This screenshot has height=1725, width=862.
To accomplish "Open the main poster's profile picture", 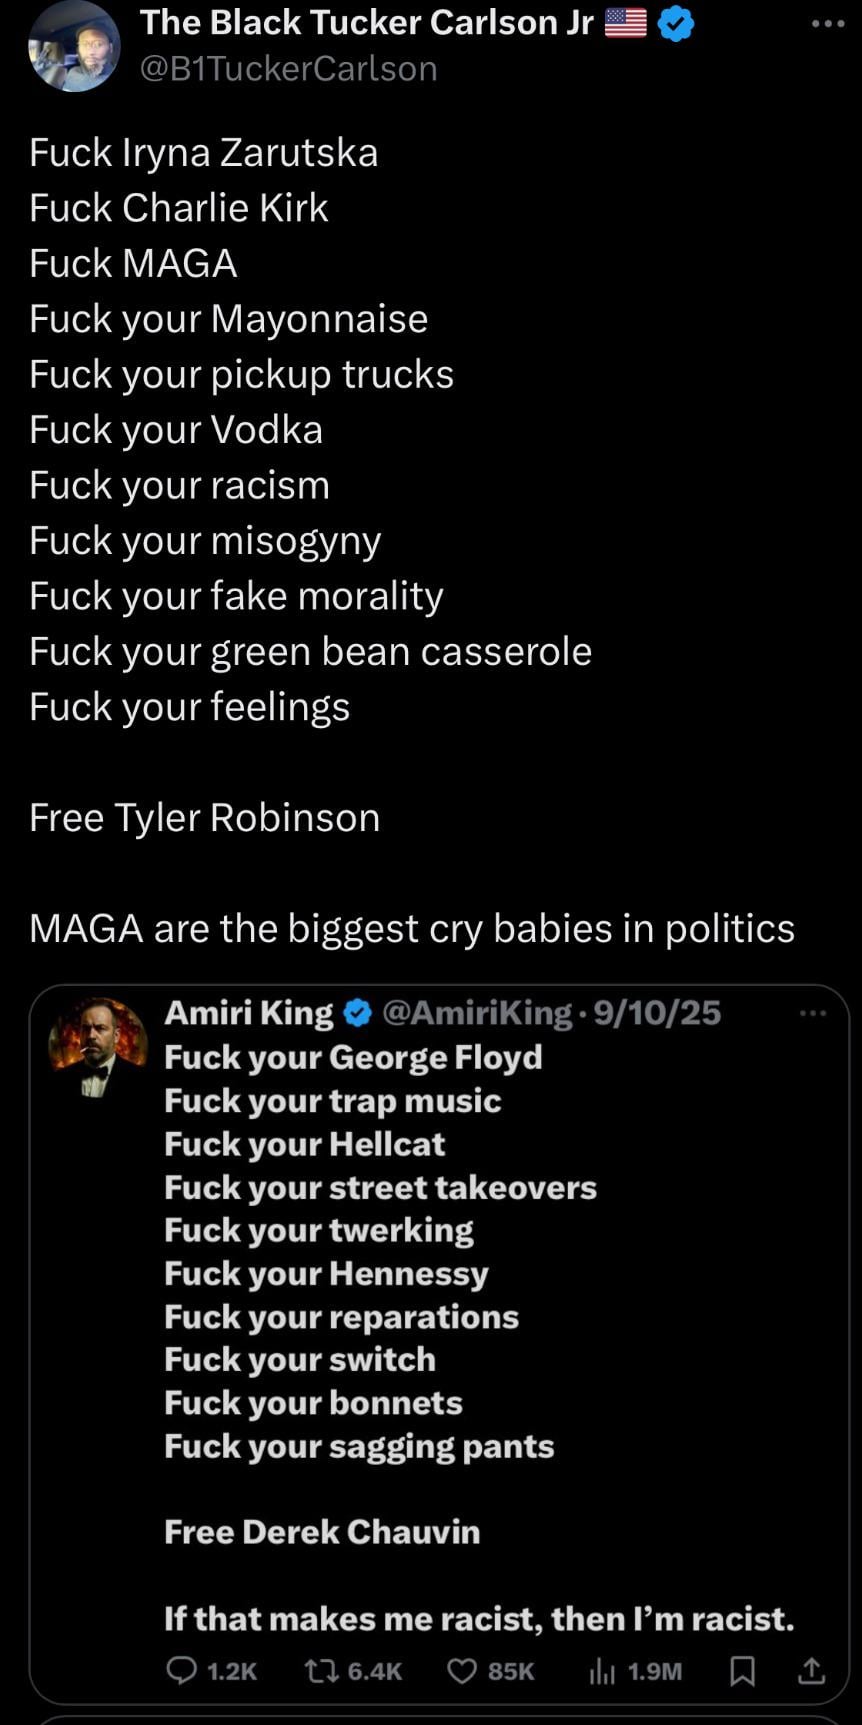I will (x=74, y=47).
